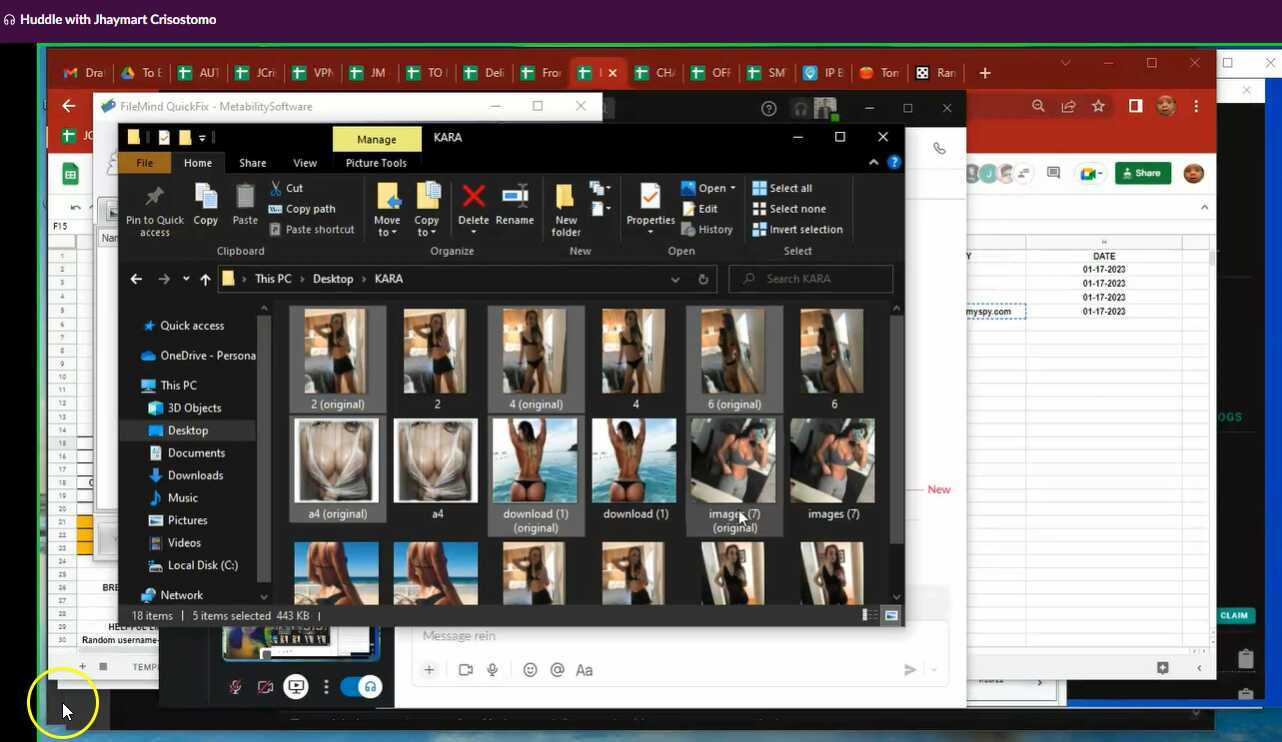The image size is (1282, 742).
Task: Open the Share ribbon tab
Action: (252, 163)
